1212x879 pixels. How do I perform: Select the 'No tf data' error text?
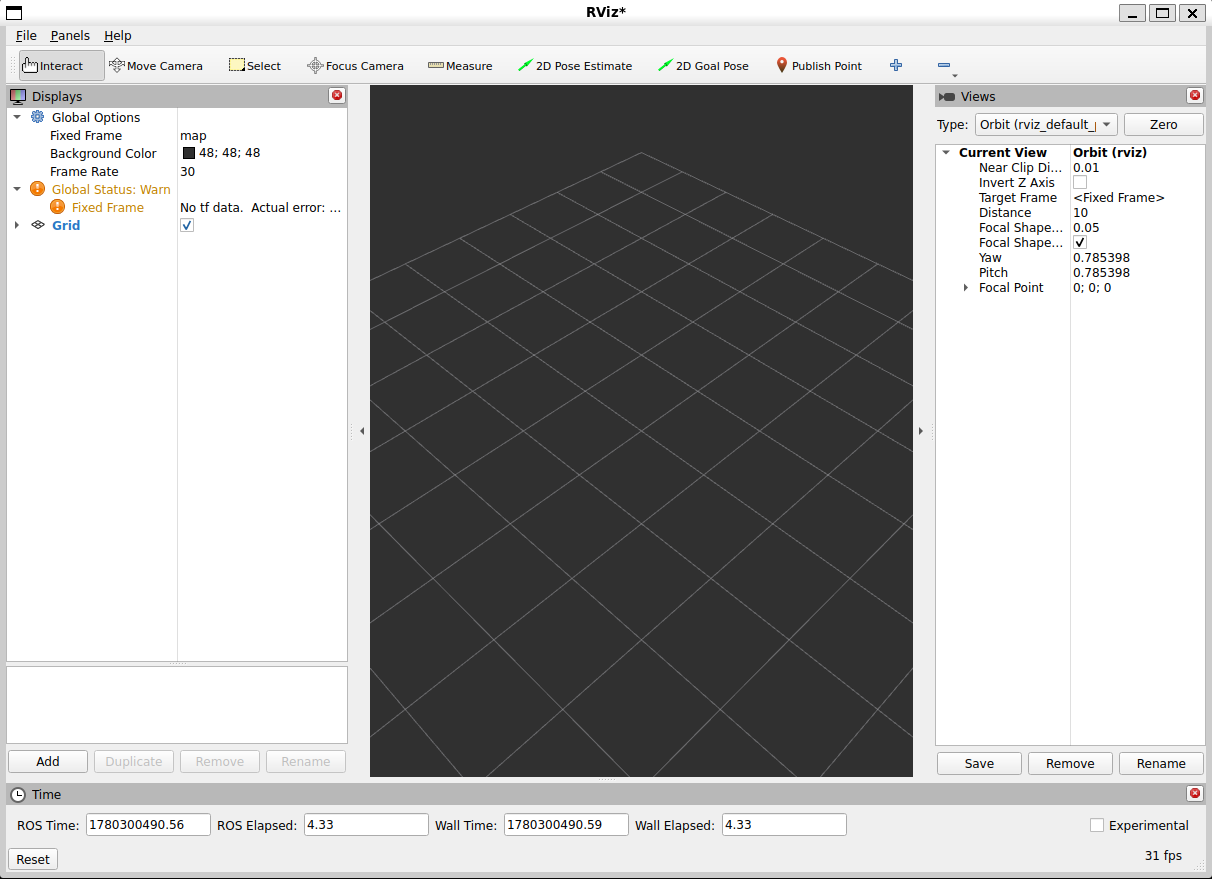click(260, 207)
